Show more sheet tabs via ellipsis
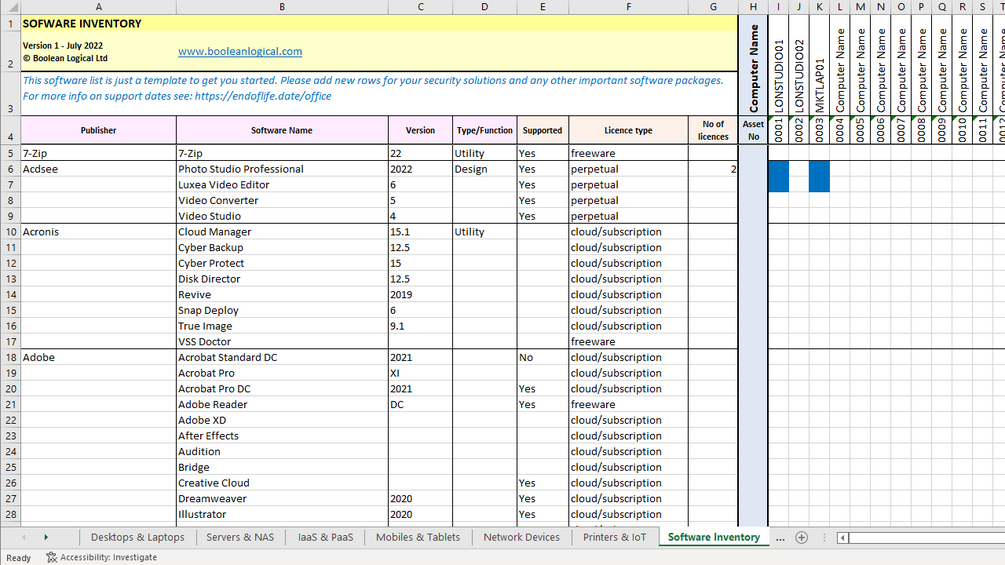This screenshot has height=565, width=1005. click(780, 538)
